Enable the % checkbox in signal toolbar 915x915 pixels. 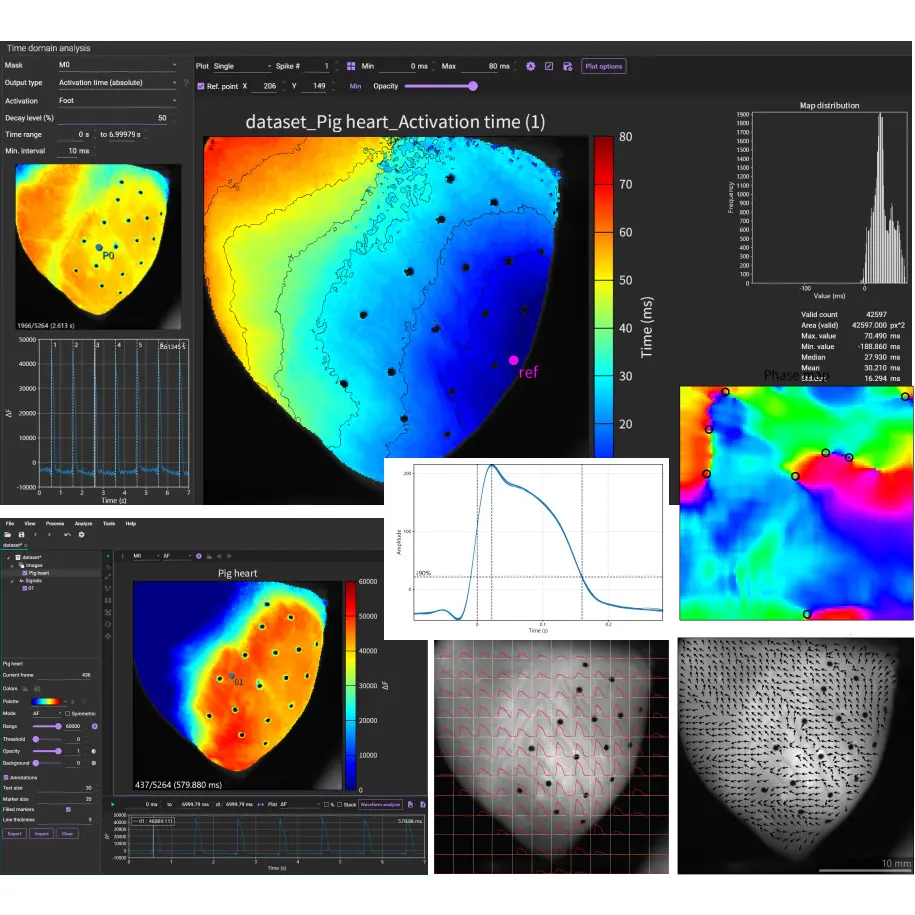point(326,804)
